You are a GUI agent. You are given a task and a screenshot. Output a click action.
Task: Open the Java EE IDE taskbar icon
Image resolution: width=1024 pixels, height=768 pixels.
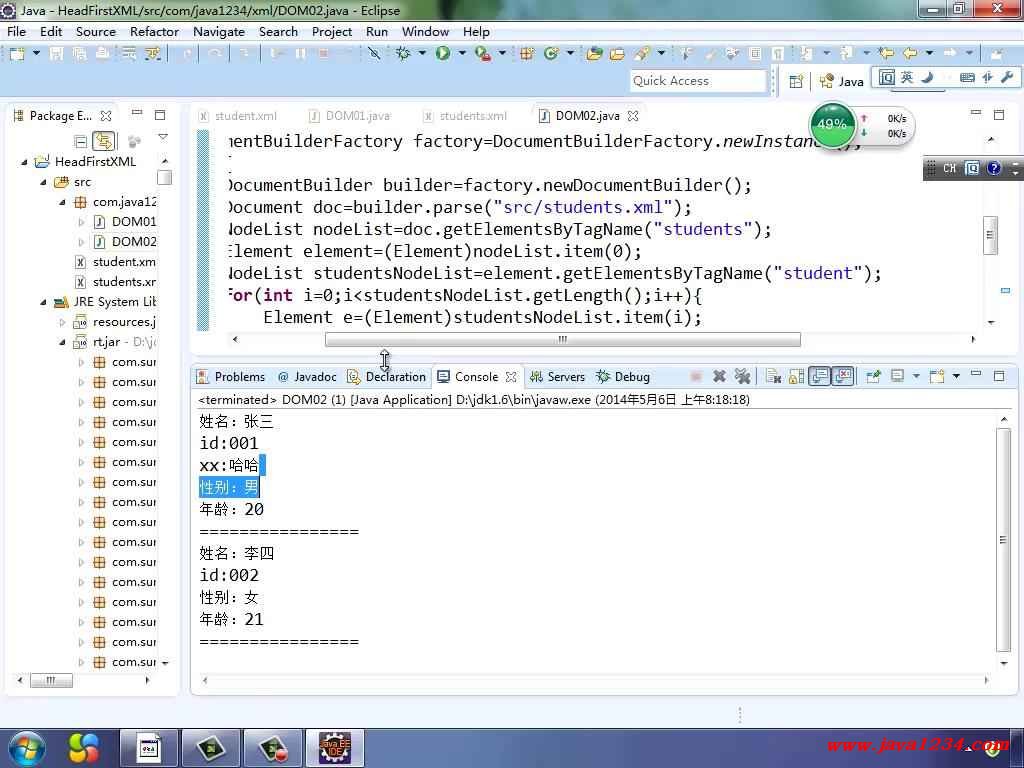[x=335, y=748]
